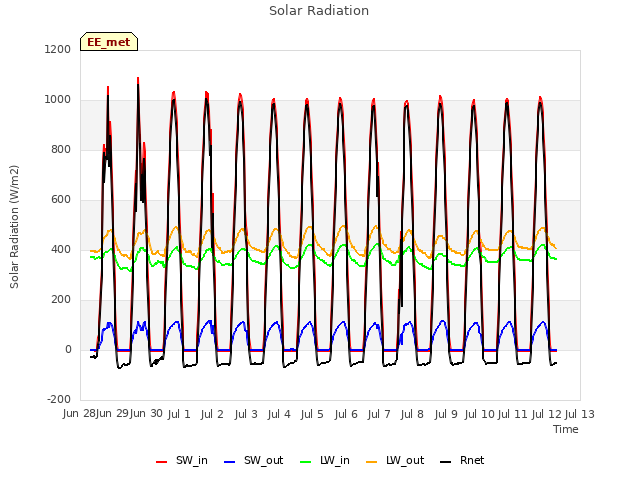Screen dimensions: 640x480
Task: Click the SW_out legend entry
Action: pyautogui.click(x=253, y=460)
